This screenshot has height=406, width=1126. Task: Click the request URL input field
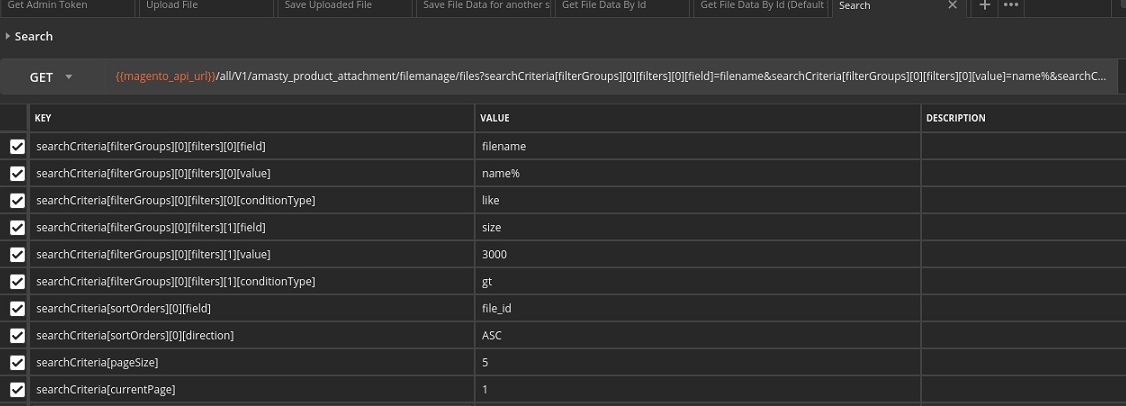[x=610, y=77]
